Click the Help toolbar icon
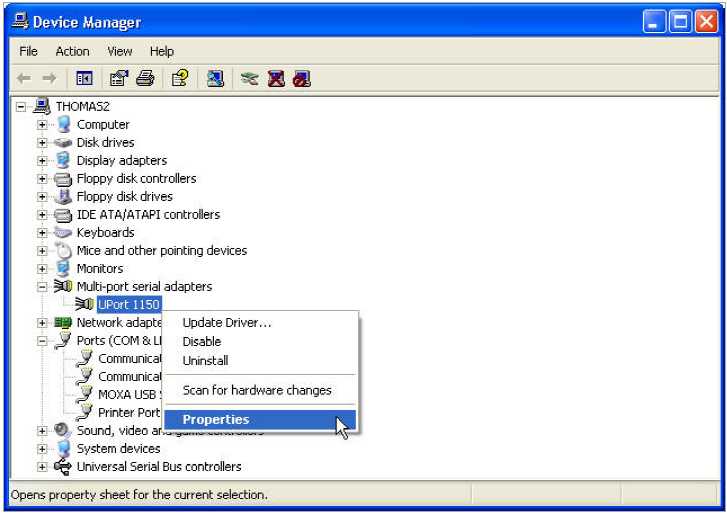 coord(180,78)
